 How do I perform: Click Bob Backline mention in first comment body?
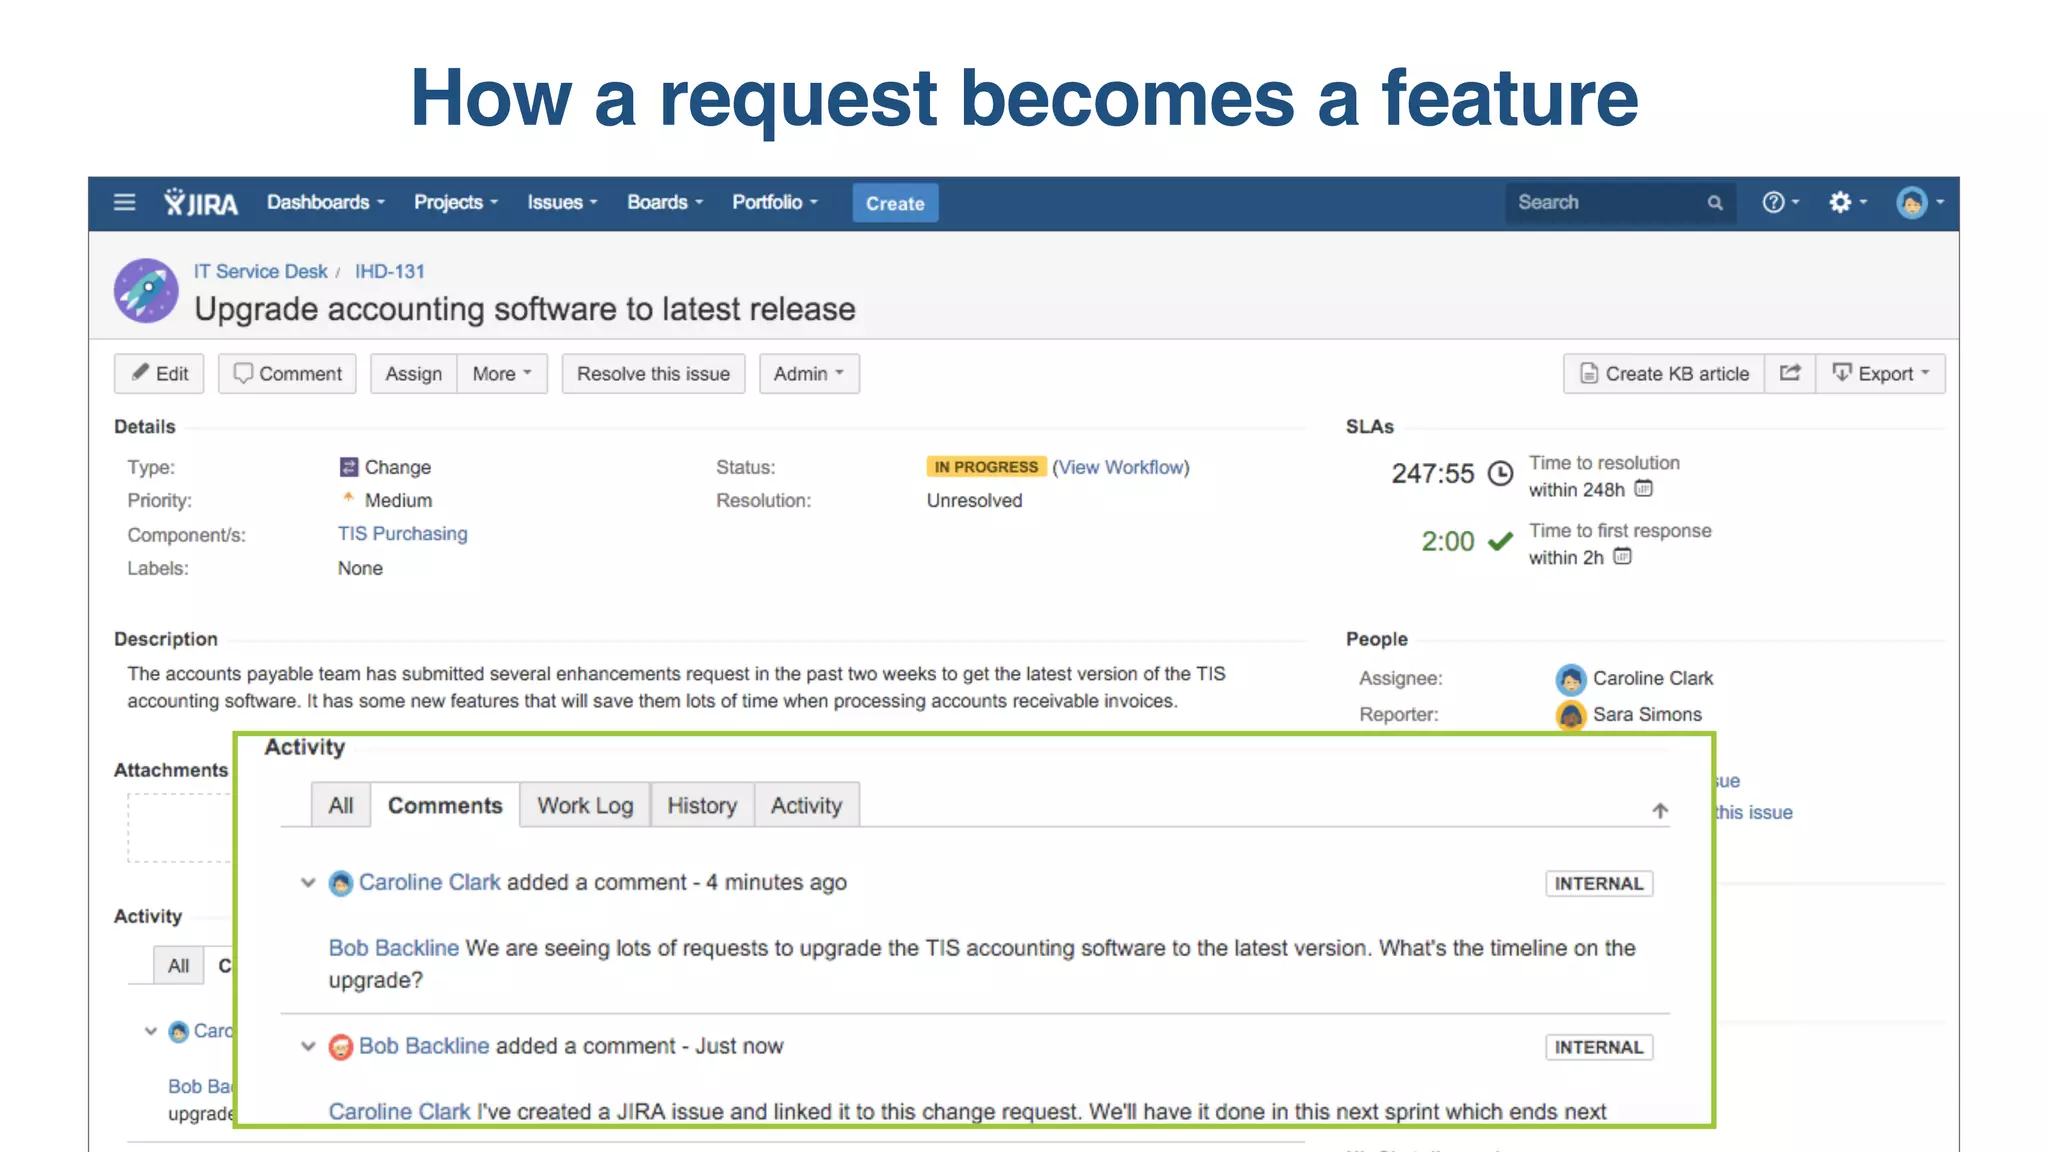(x=394, y=948)
